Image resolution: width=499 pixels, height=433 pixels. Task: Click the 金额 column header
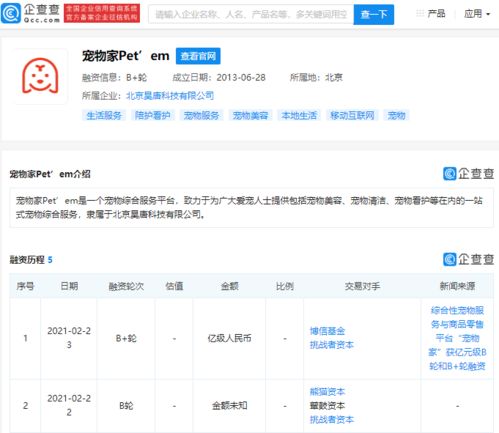pos(229,286)
